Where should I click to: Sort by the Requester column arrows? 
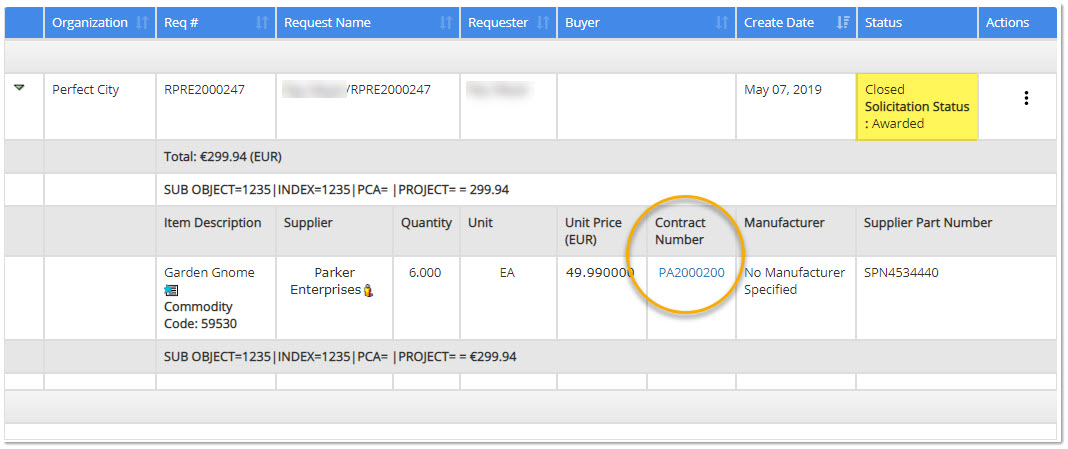coord(543,22)
